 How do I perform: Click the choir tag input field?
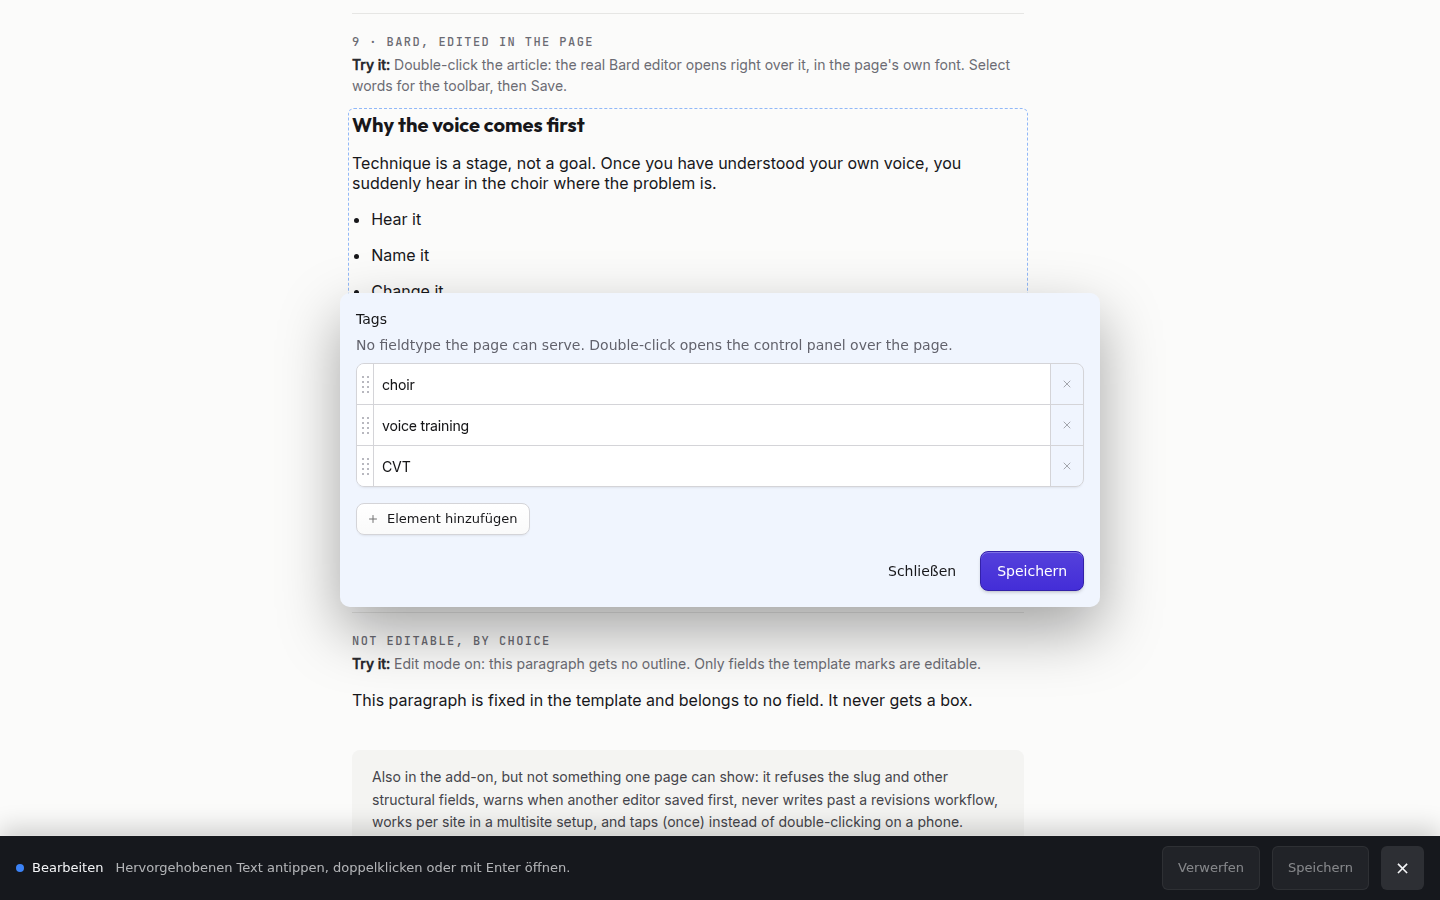click(x=712, y=384)
